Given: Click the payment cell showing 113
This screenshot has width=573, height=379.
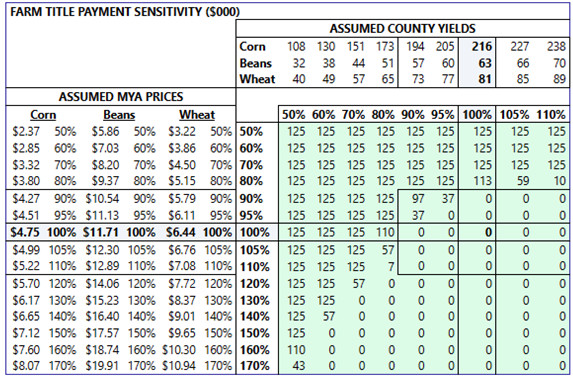Looking at the screenshot, I should click(x=482, y=181).
